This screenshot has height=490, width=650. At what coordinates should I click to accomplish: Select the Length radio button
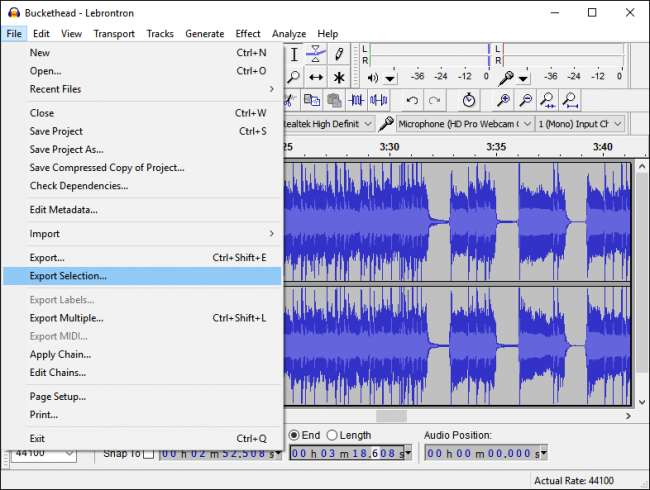click(332, 435)
